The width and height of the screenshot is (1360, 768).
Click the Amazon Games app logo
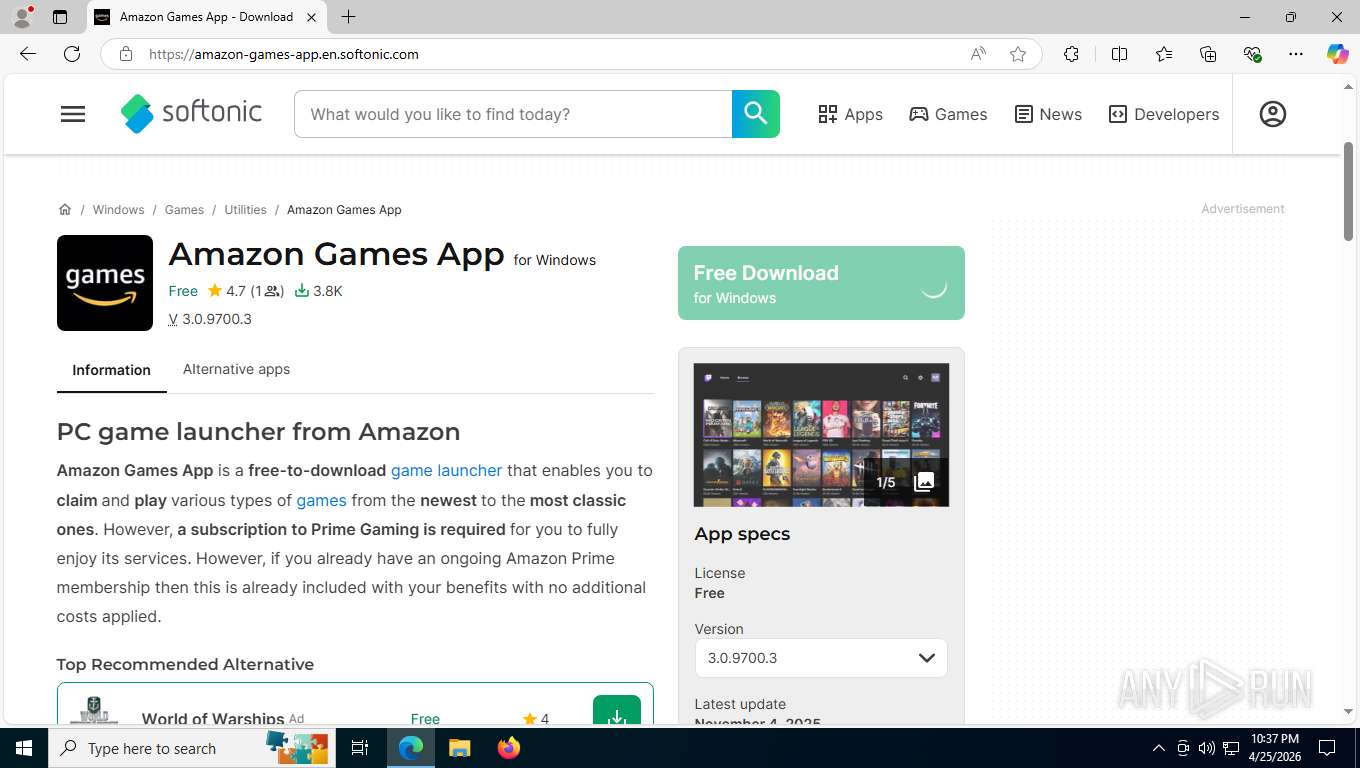(x=105, y=283)
